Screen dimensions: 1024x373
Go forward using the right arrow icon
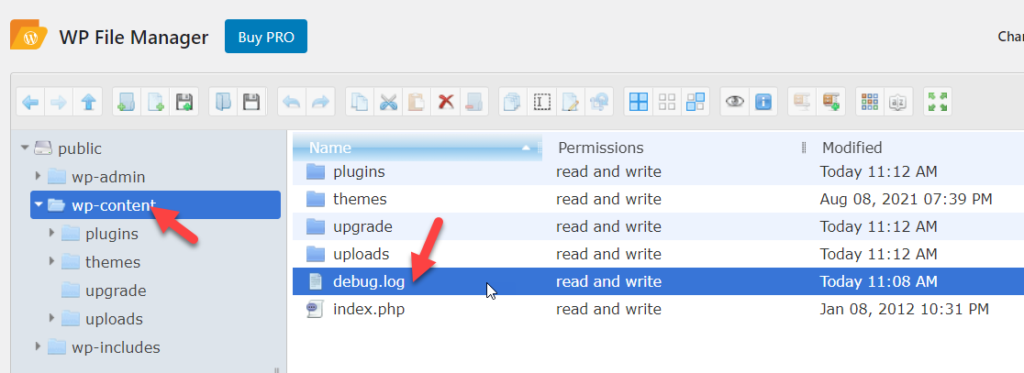click(59, 102)
